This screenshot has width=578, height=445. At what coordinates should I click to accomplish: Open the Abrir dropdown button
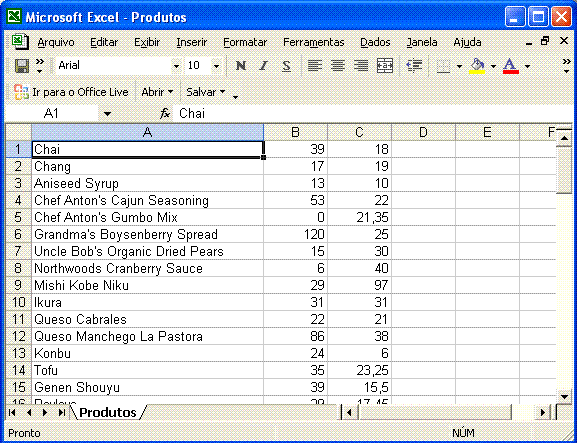click(157, 92)
